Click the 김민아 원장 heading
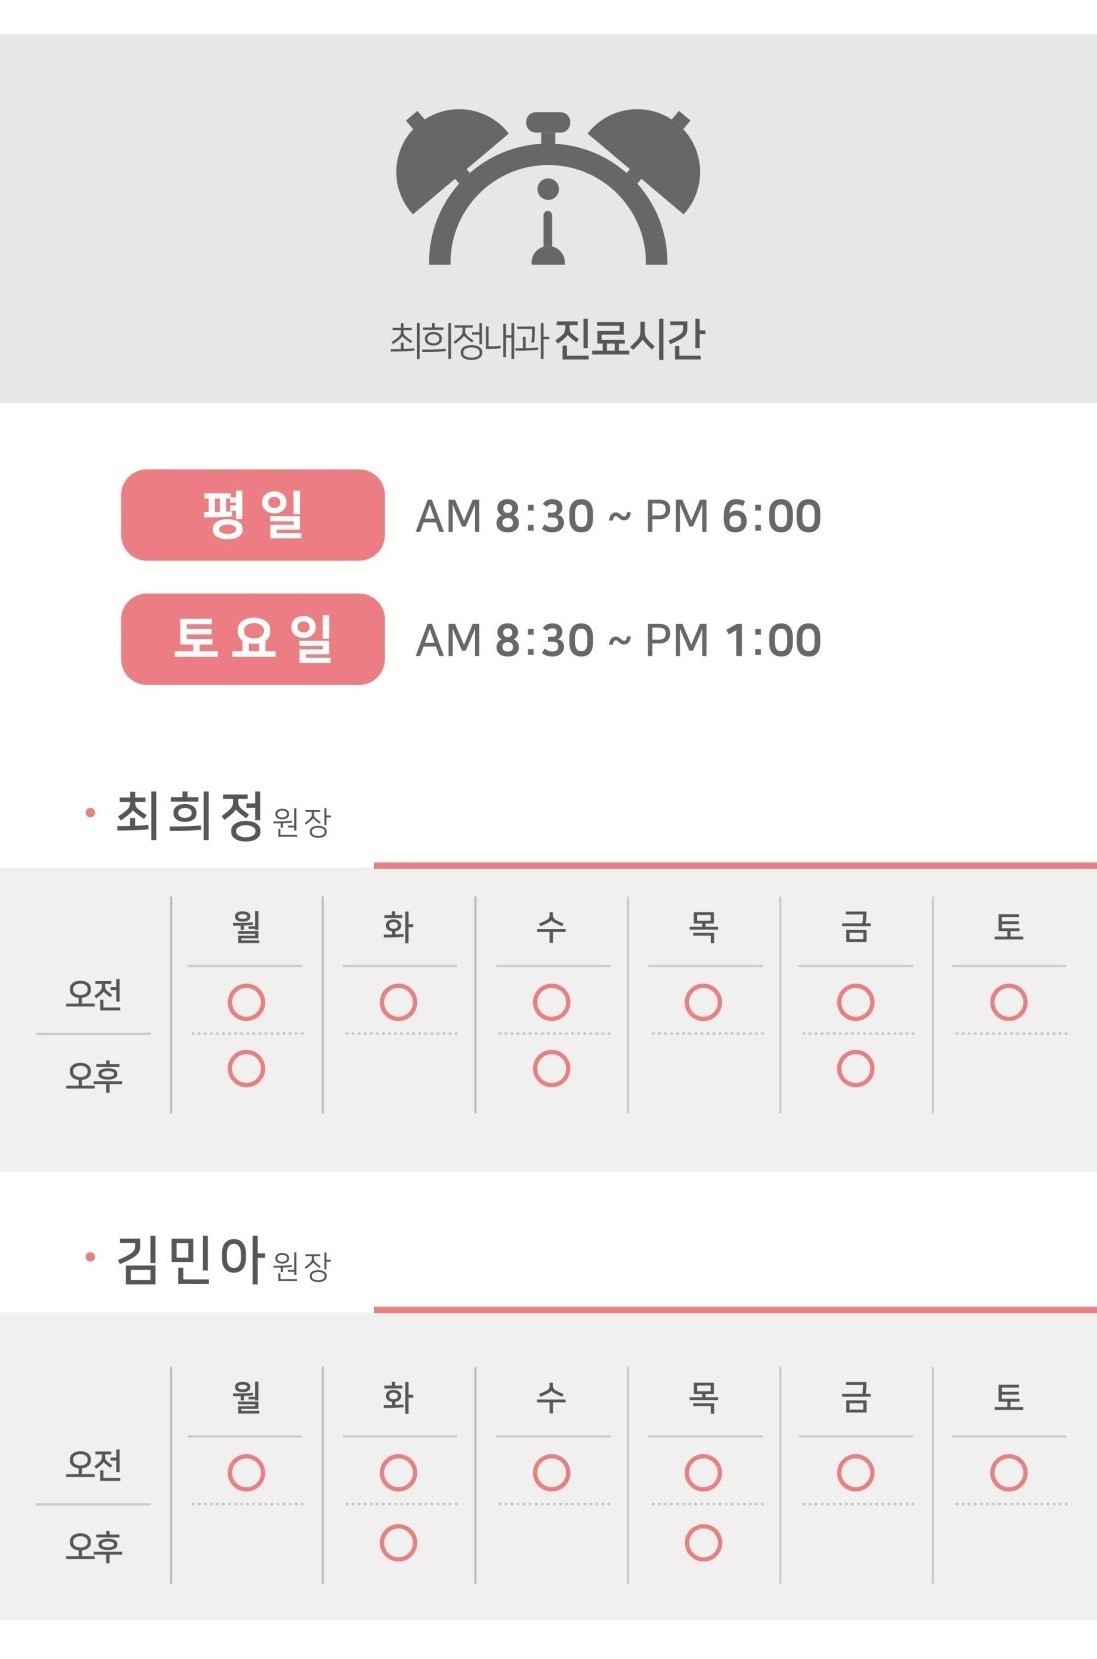The image size is (1097, 1659). [223, 1259]
